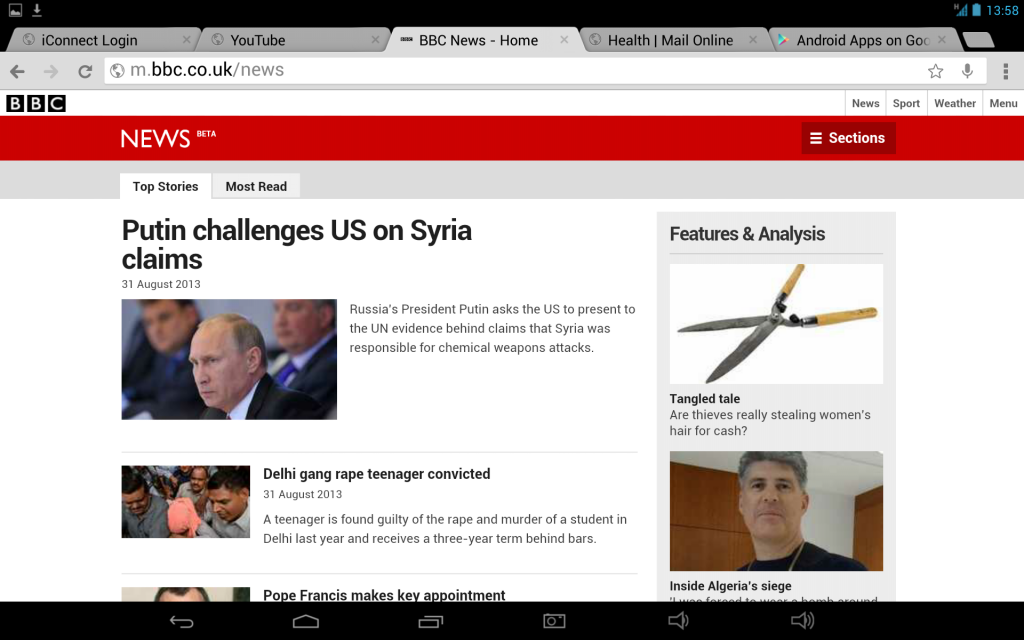Image resolution: width=1024 pixels, height=640 pixels.
Task: Open the Sport section
Action: coord(906,103)
